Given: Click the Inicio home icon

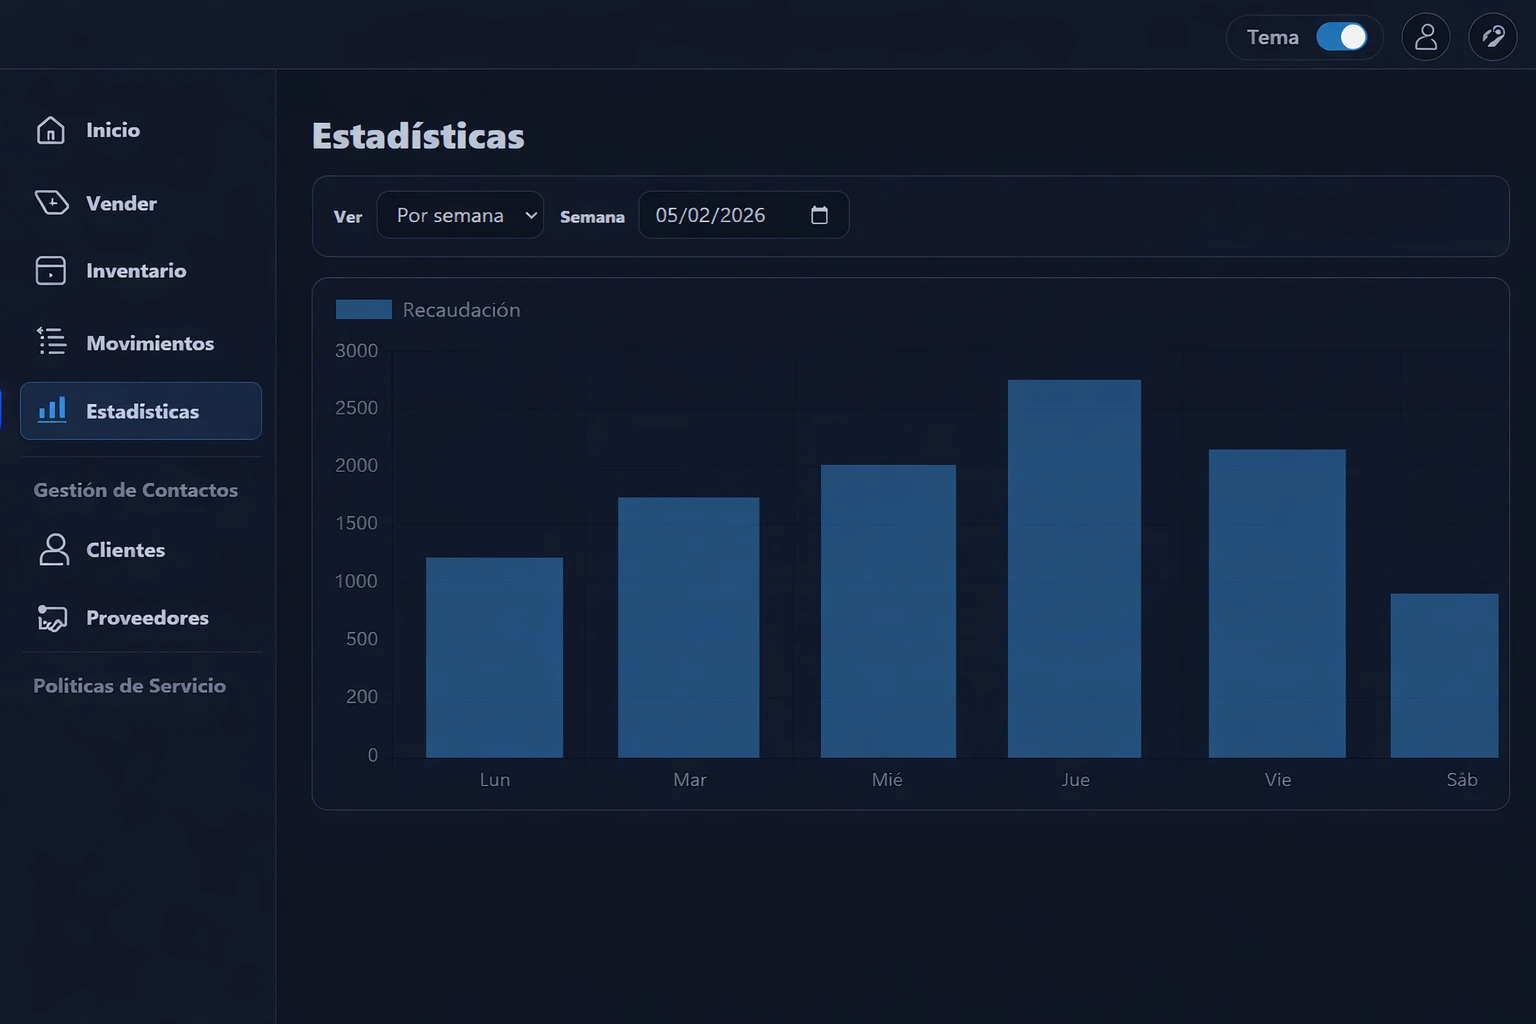Looking at the screenshot, I should (51, 130).
